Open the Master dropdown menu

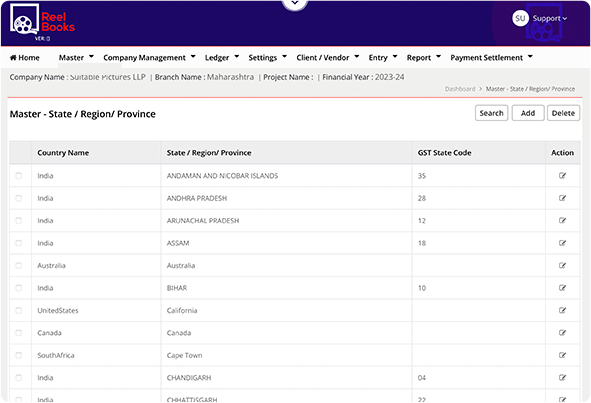76,58
